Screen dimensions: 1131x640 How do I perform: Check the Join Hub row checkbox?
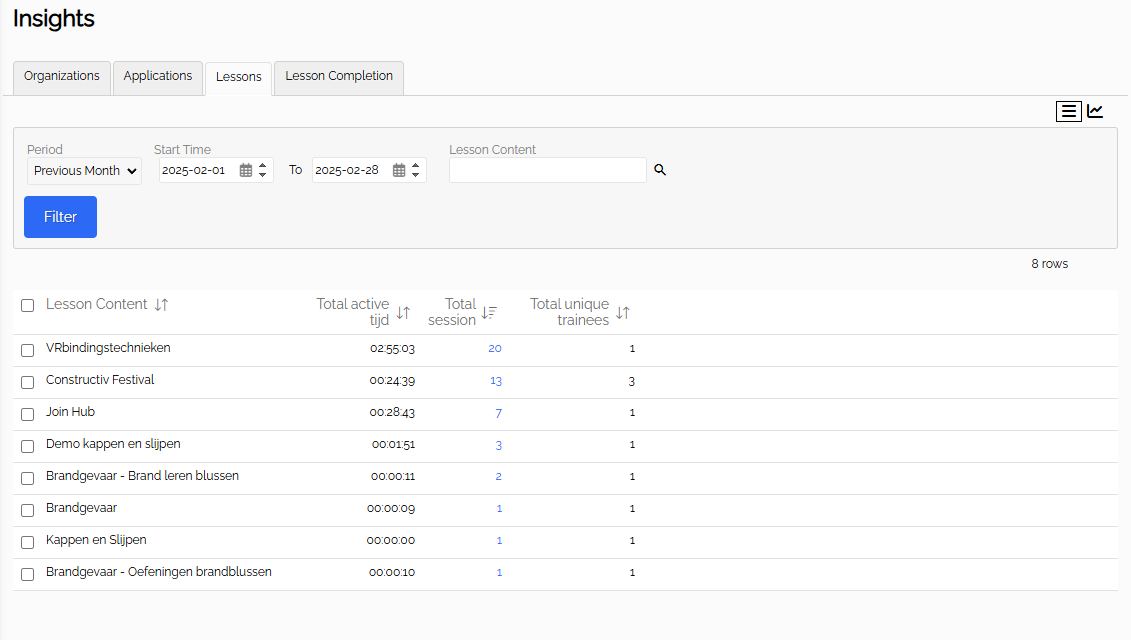pyautogui.click(x=27, y=414)
